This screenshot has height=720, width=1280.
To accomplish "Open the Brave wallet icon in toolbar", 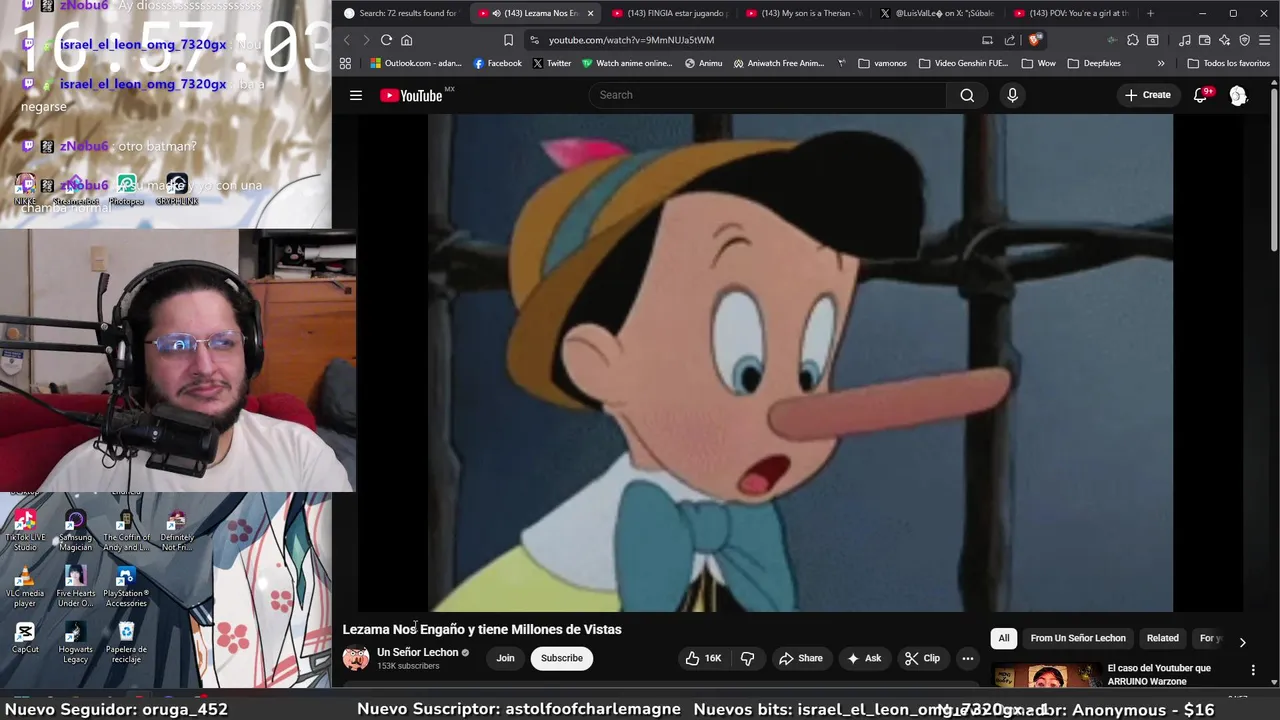I will click(1204, 40).
